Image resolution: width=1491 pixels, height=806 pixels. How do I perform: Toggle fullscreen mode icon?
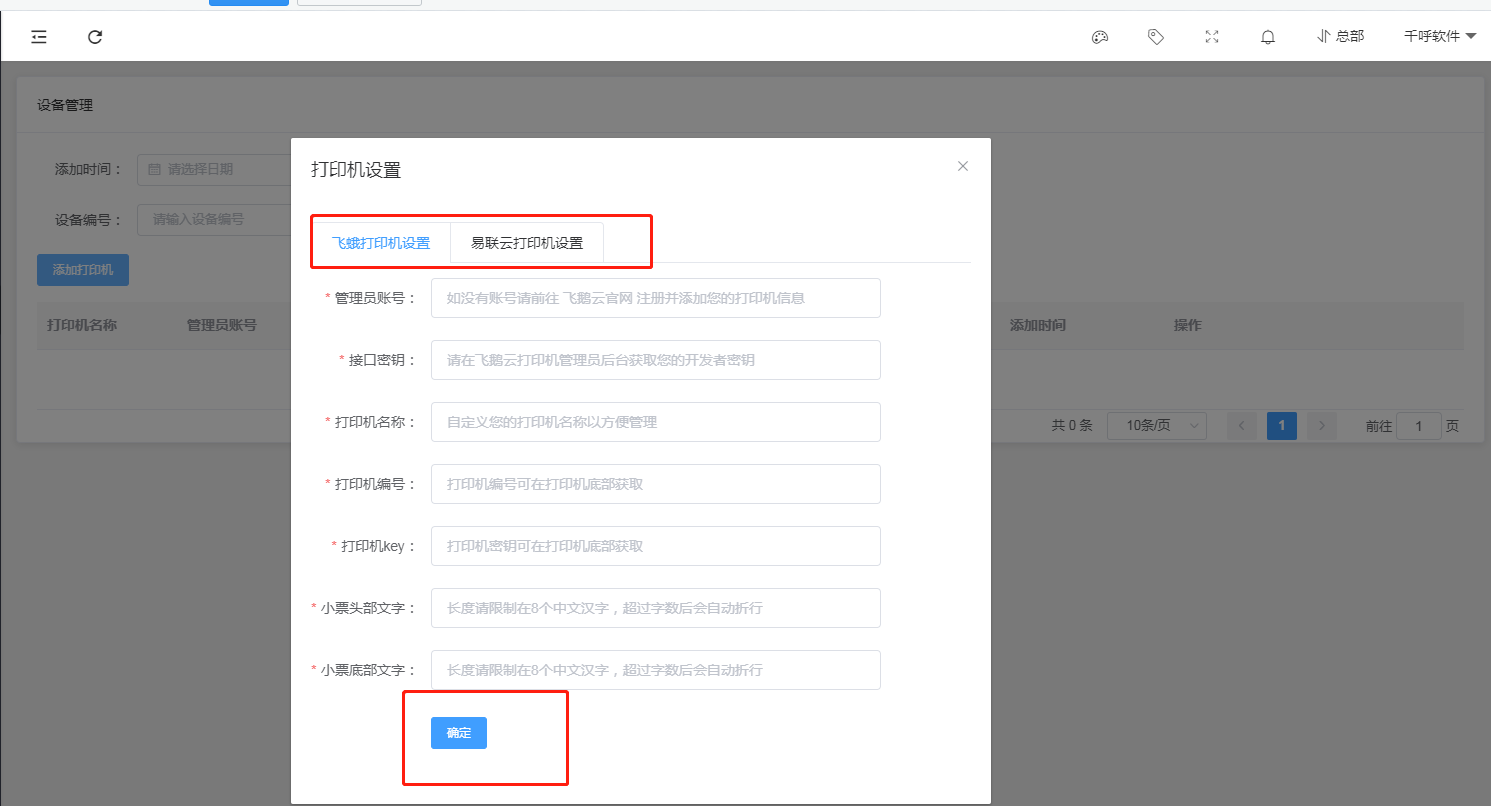(1212, 37)
